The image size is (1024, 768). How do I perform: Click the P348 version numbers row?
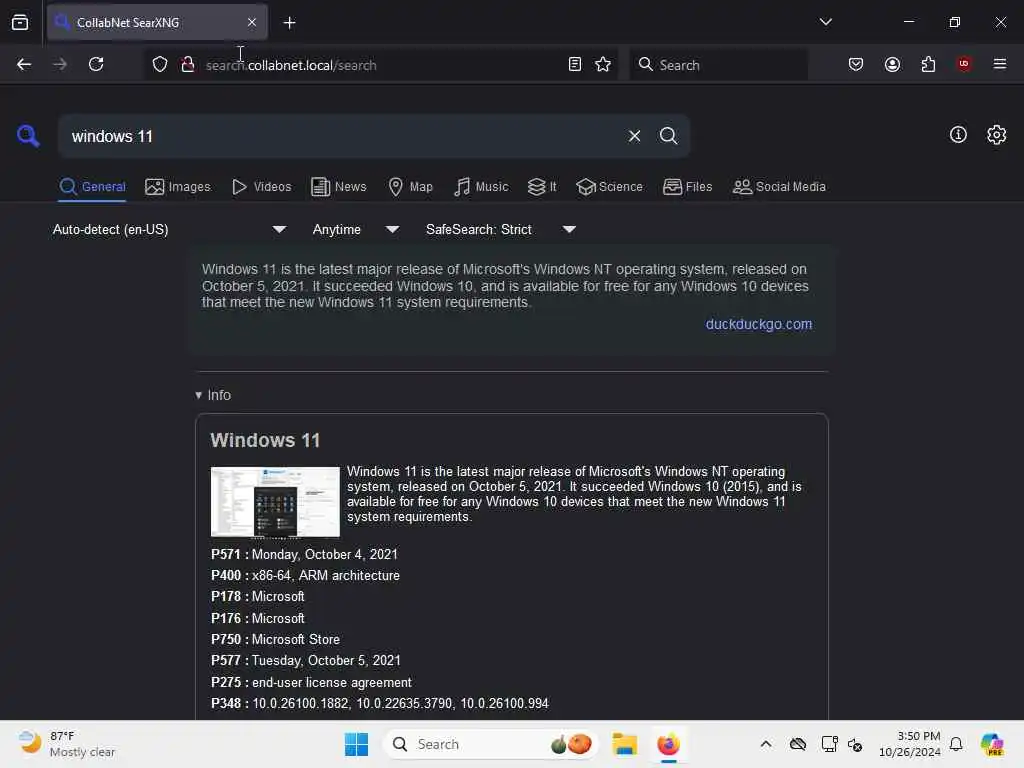click(379, 703)
